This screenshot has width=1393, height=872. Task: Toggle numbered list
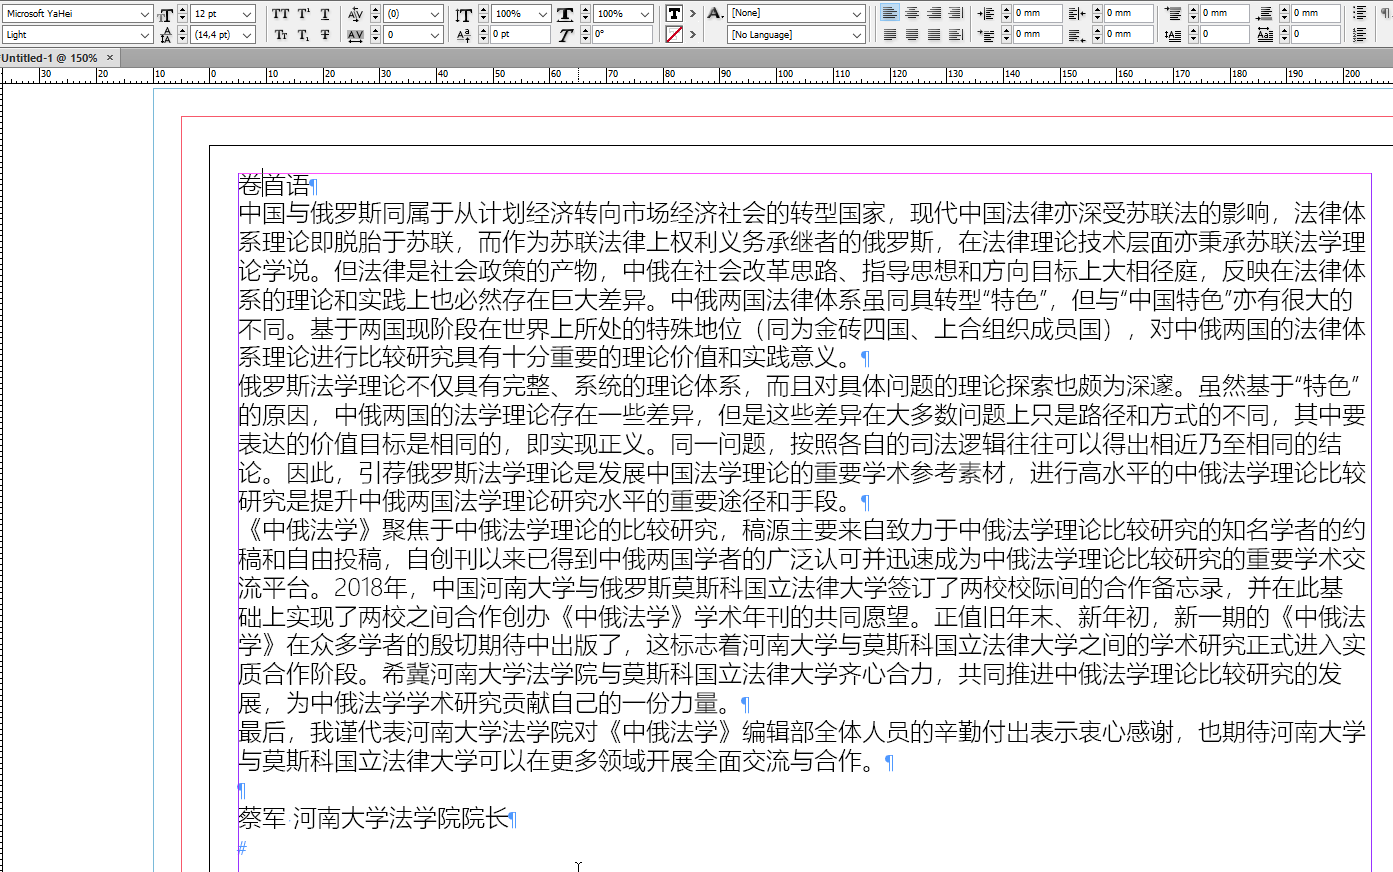coord(1360,35)
